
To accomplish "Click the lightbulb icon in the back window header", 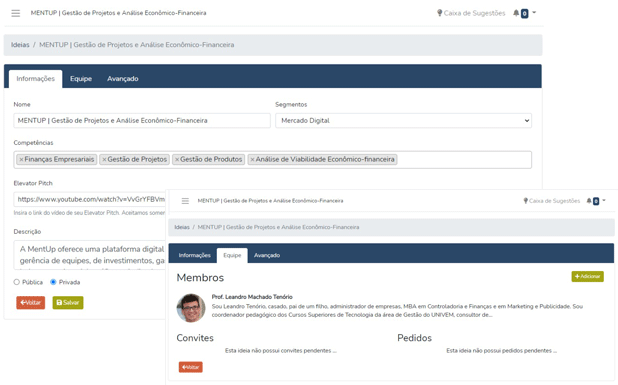I will 439,13.
